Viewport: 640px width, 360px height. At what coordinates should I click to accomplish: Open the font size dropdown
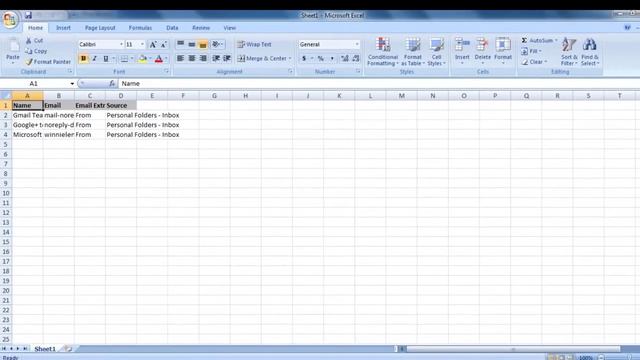142,44
